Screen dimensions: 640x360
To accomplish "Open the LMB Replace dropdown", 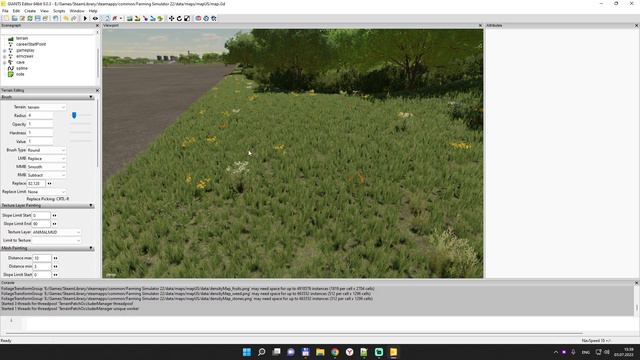I will pos(46,158).
